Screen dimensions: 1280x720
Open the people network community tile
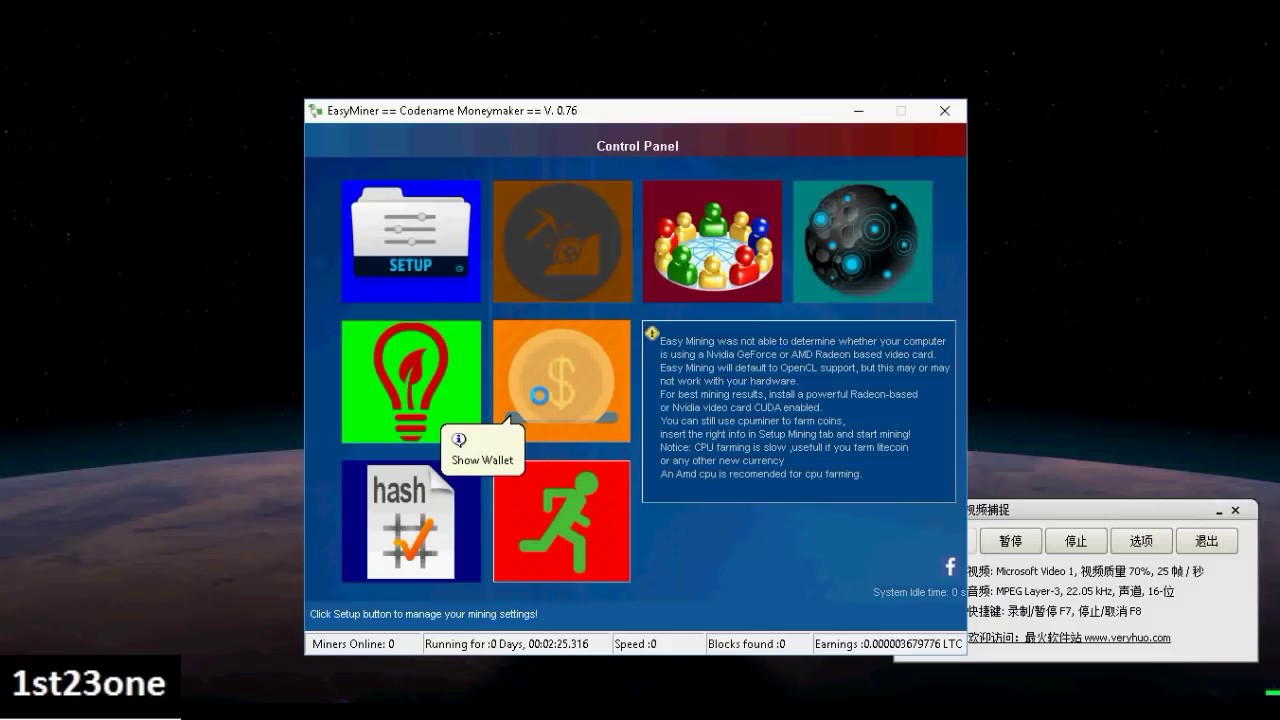(712, 241)
